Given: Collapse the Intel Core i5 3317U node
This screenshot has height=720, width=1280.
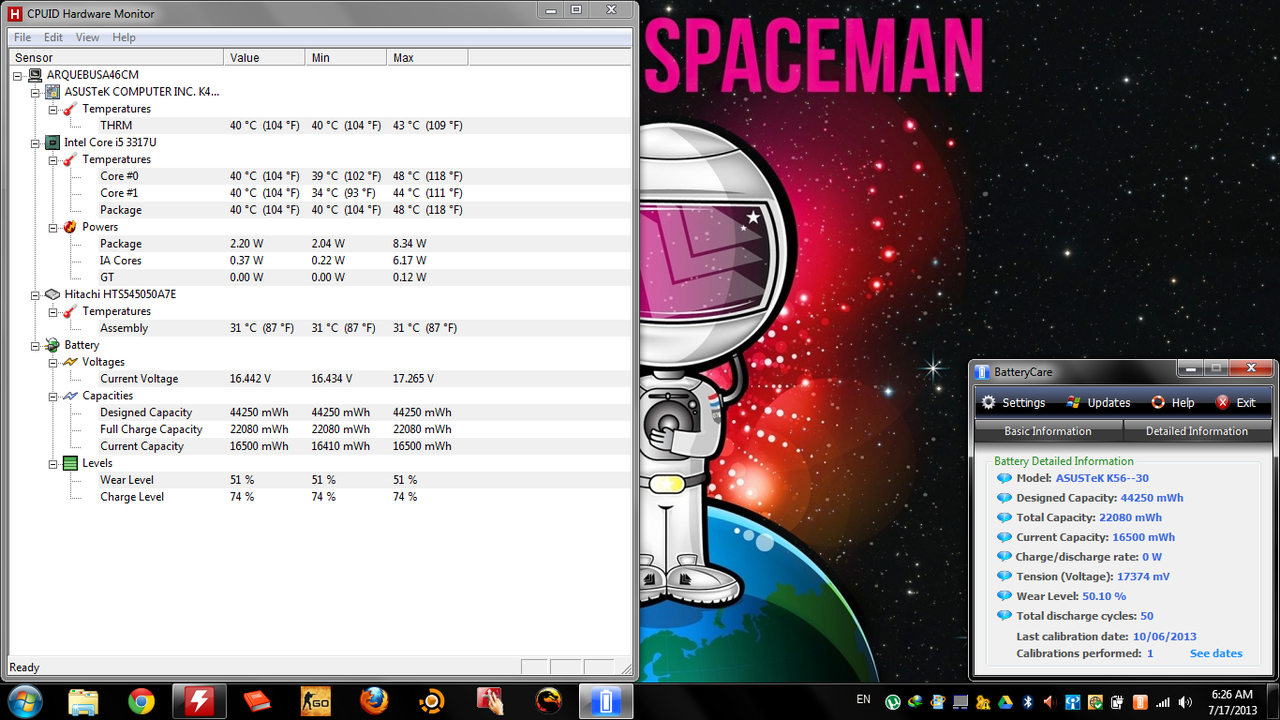Looking at the screenshot, I should click(x=35, y=142).
